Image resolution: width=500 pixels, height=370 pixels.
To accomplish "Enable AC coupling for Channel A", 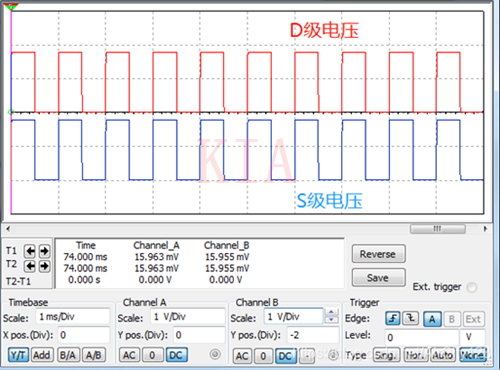I will [x=129, y=355].
